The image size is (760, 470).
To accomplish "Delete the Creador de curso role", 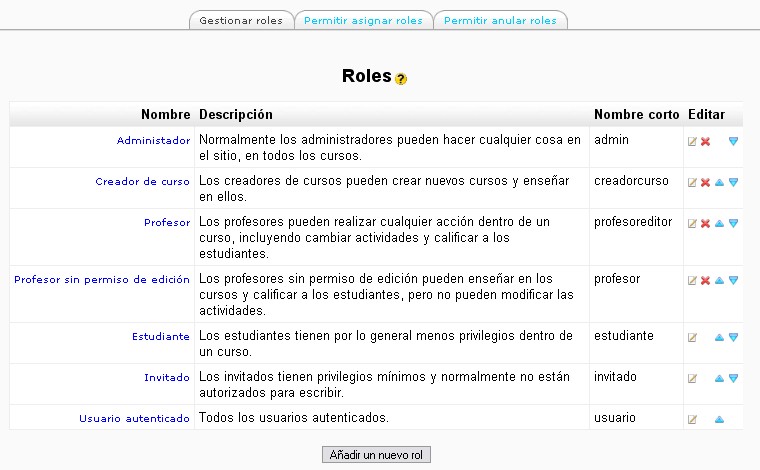I will (x=705, y=183).
